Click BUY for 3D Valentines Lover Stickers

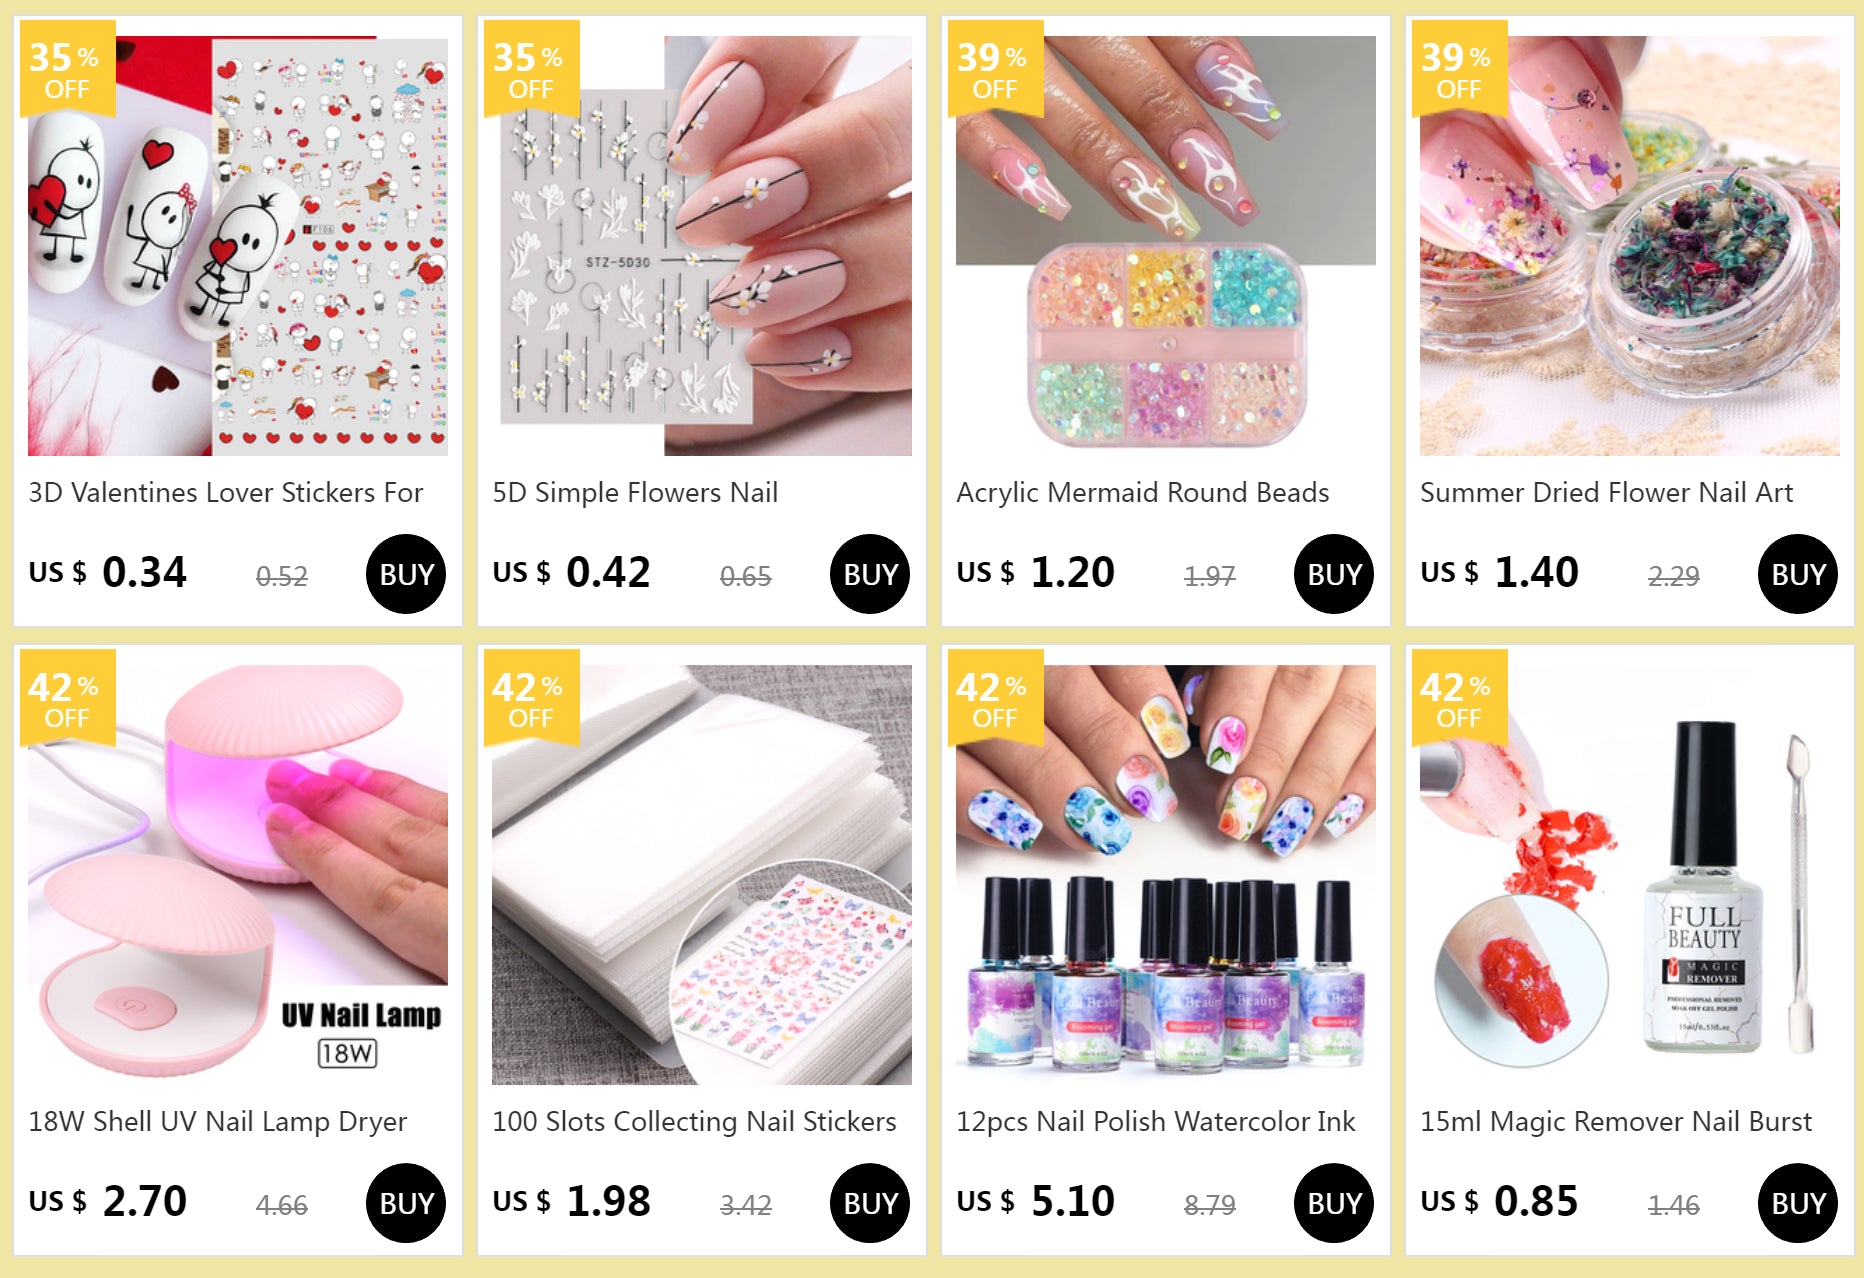[406, 574]
